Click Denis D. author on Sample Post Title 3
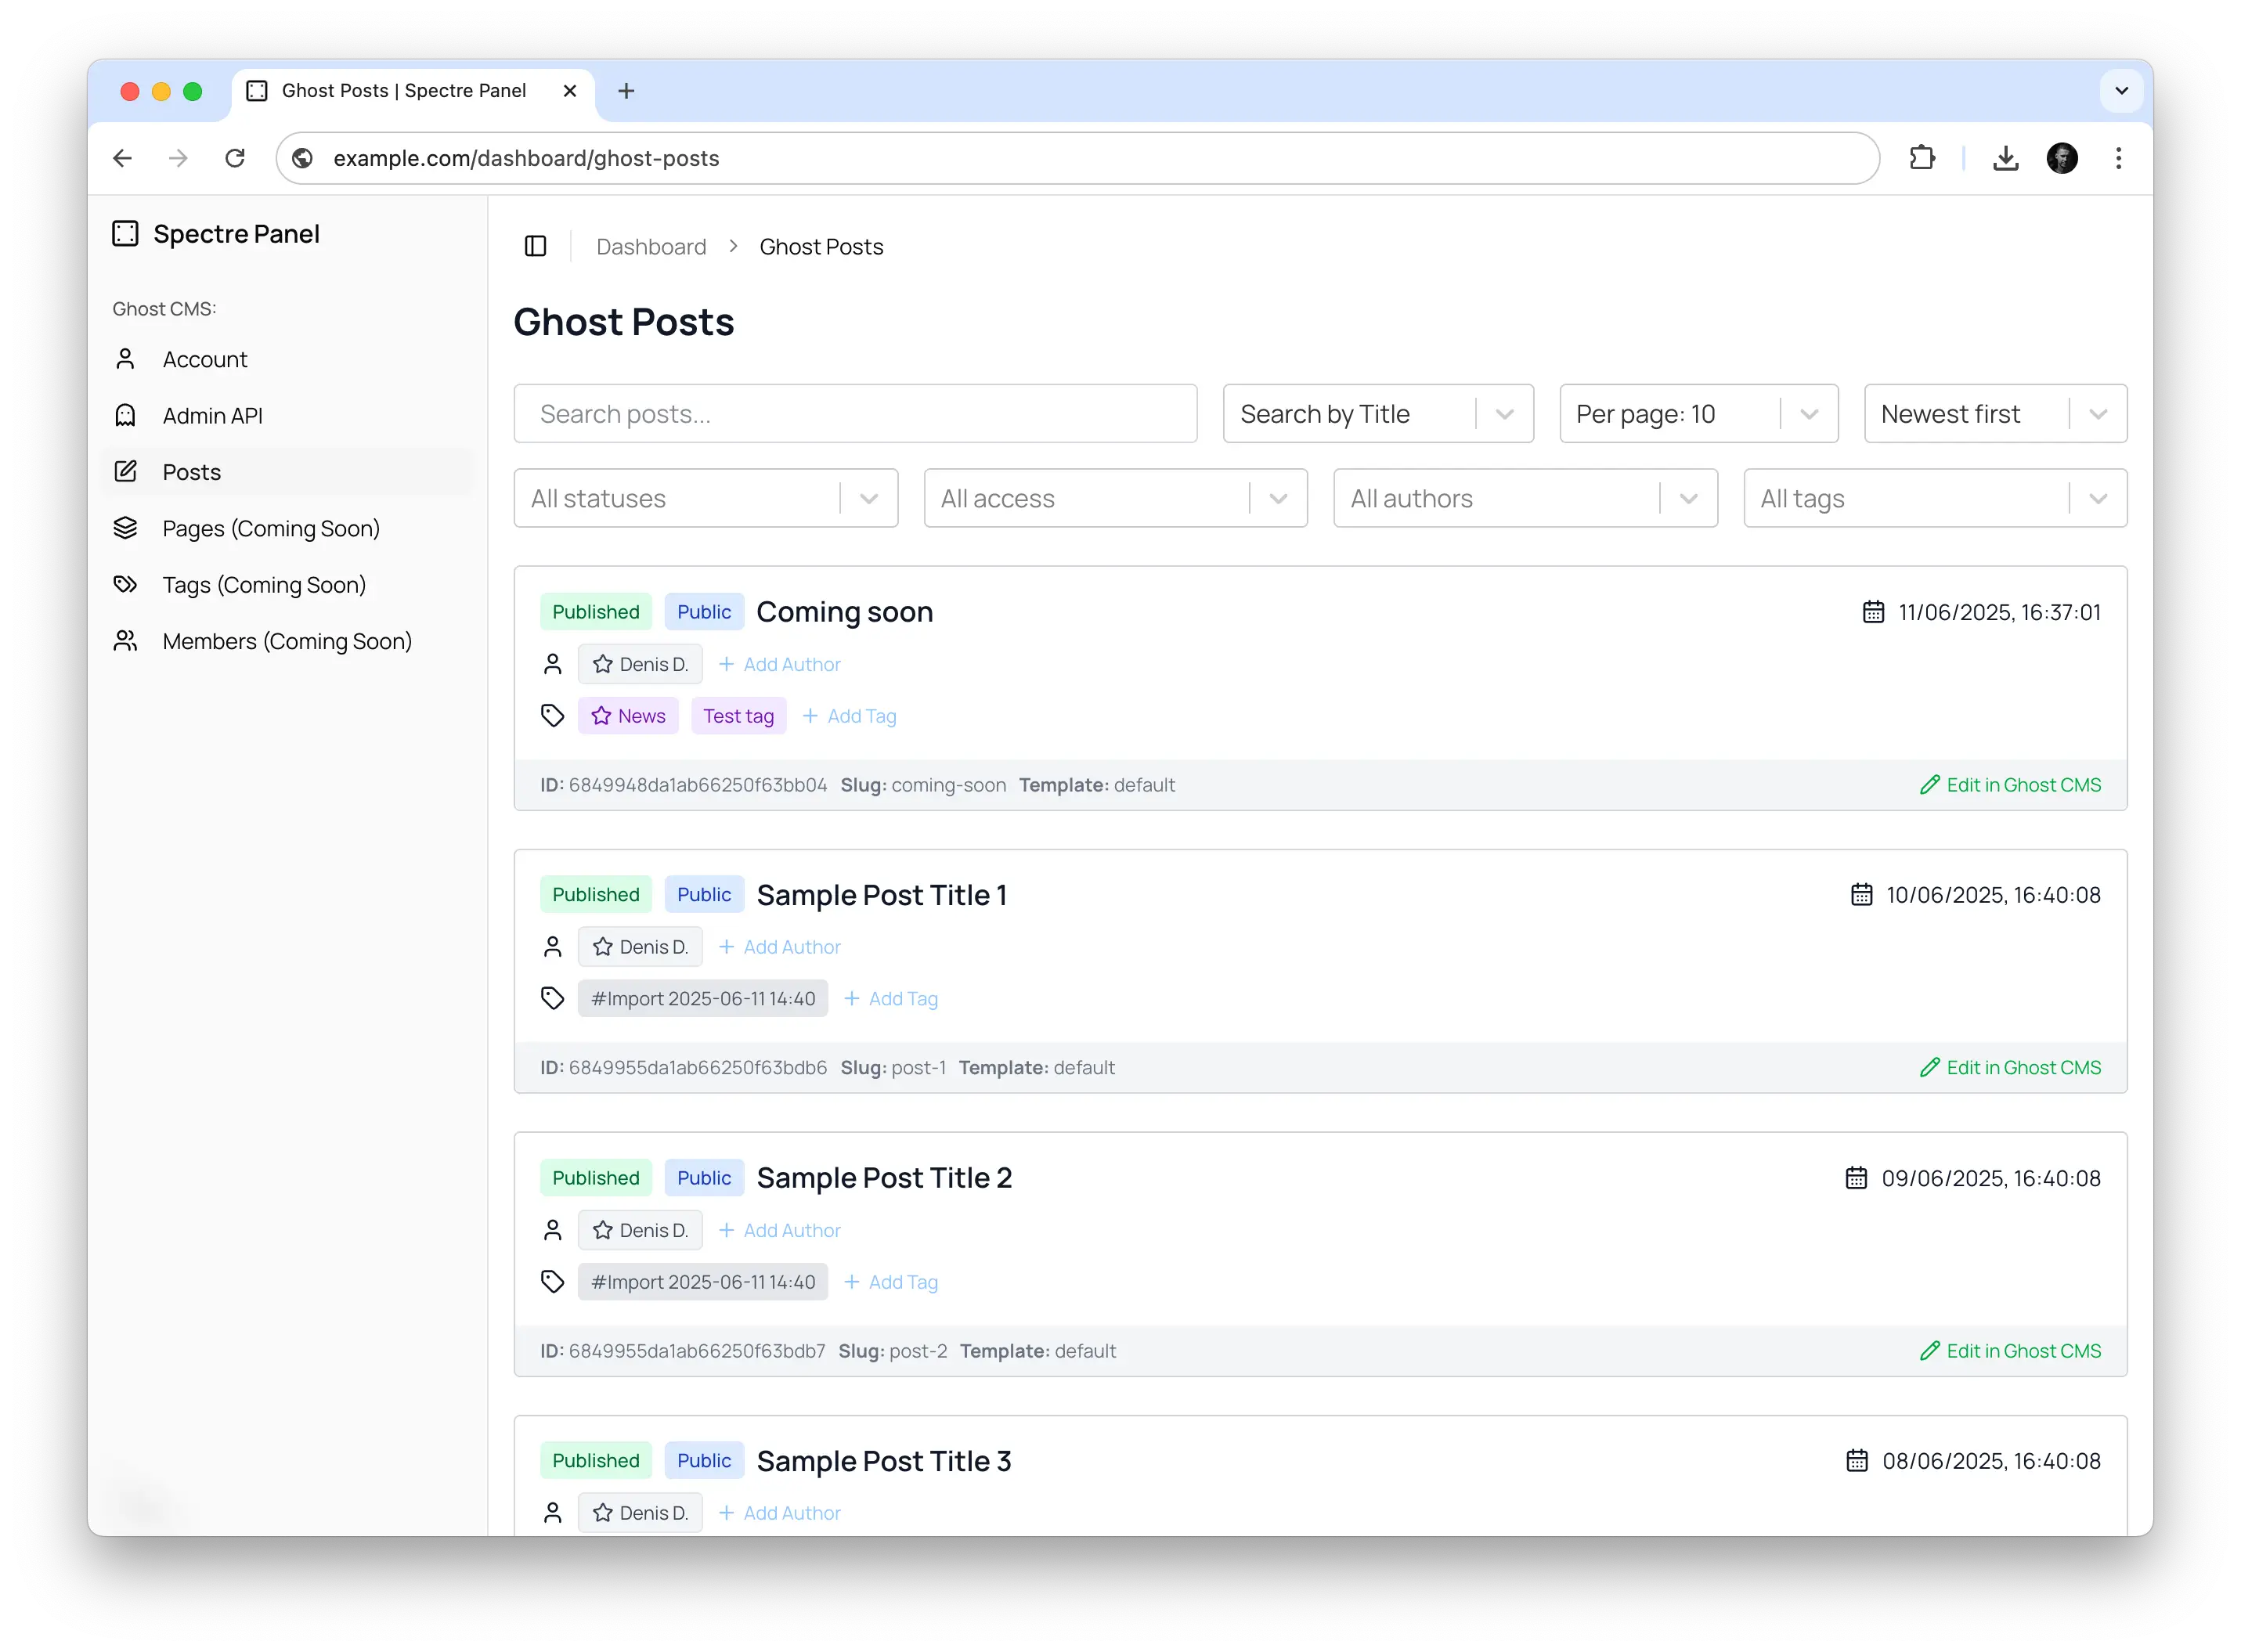This screenshot has height=1652, width=2241. pyautogui.click(x=640, y=1513)
